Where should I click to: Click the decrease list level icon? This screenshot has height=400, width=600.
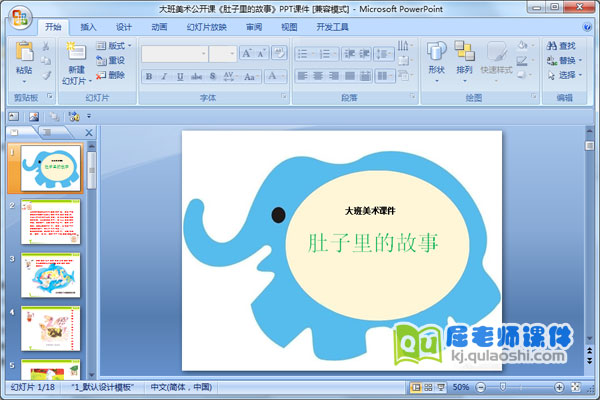(x=349, y=54)
